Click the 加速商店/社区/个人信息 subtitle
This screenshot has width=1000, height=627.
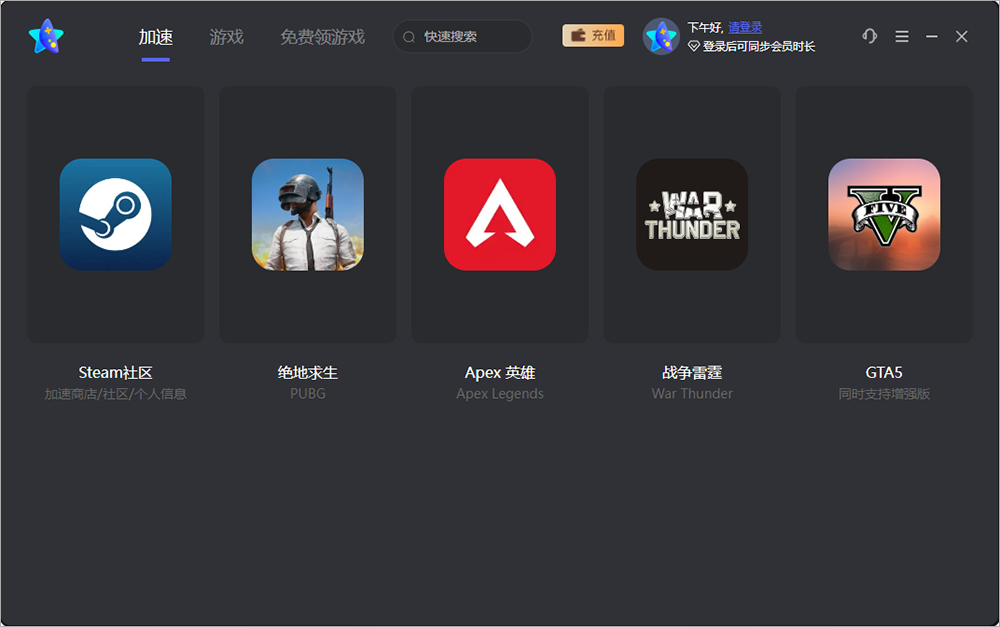(115, 394)
